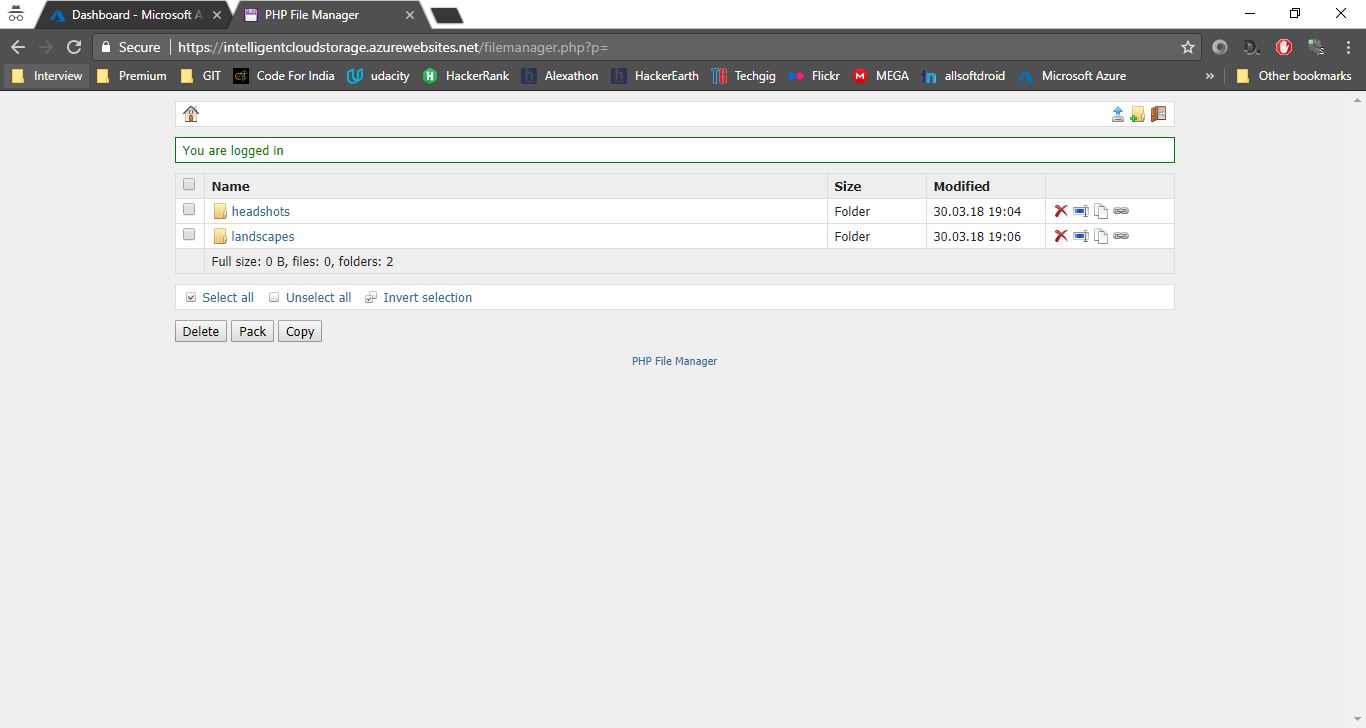Image resolution: width=1366 pixels, height=728 pixels.
Task: Click the headshots modified date 30.03.18 19:04
Action: pyautogui.click(x=977, y=211)
